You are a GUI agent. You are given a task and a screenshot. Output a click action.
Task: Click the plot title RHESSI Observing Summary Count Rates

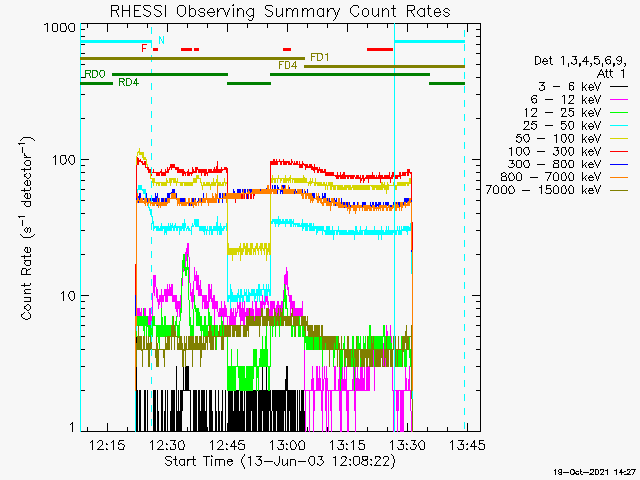pyautogui.click(x=280, y=11)
